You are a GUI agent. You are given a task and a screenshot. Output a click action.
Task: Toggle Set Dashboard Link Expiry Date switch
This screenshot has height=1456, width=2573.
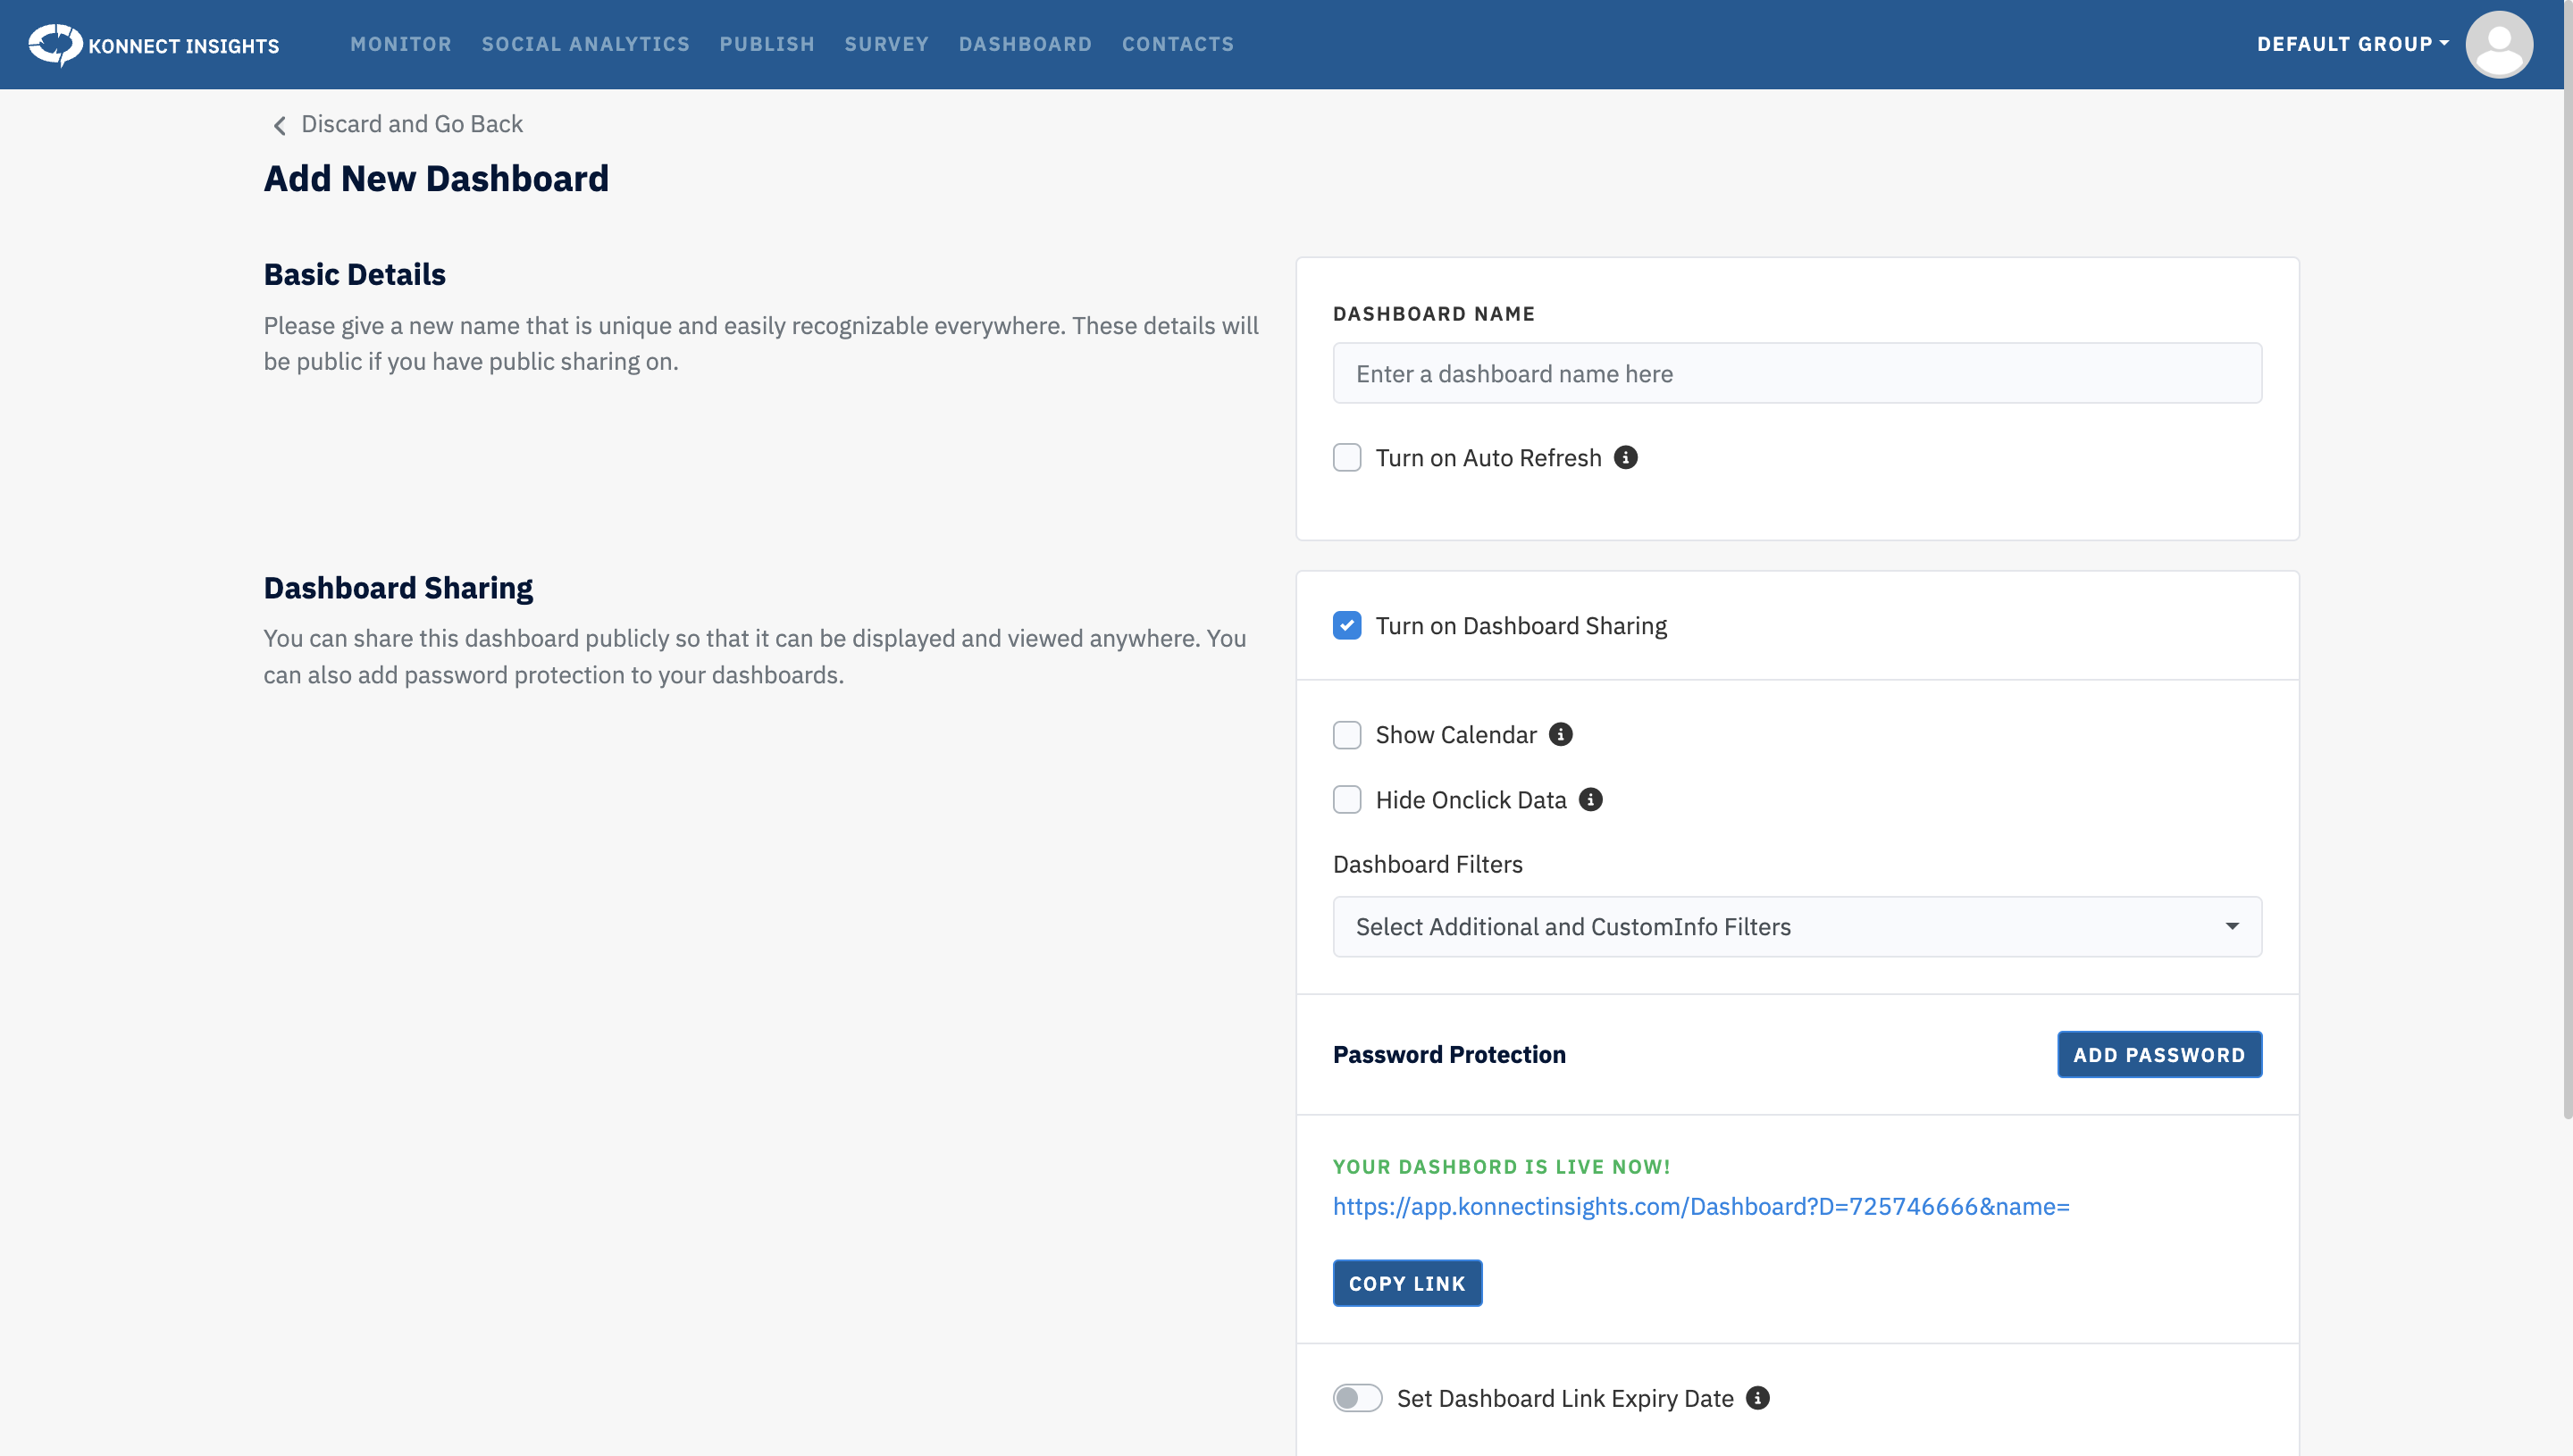coord(1357,1397)
